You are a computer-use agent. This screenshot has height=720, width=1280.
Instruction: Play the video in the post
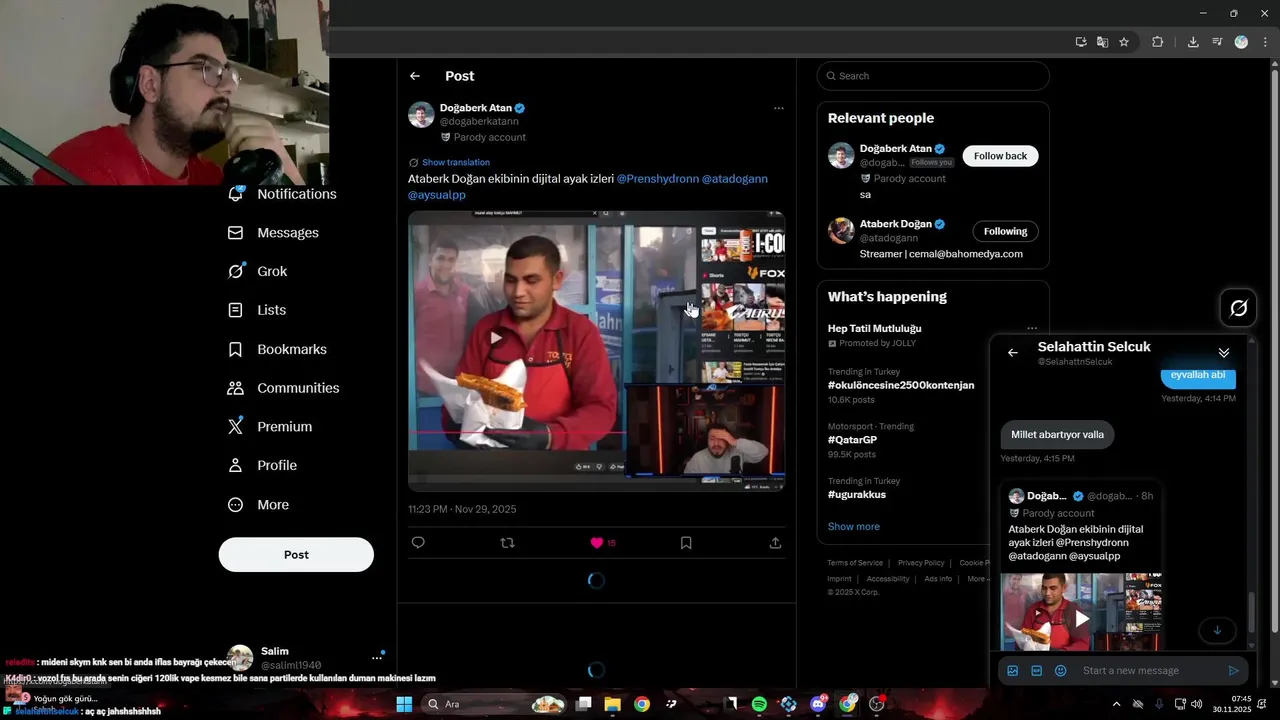(495, 338)
